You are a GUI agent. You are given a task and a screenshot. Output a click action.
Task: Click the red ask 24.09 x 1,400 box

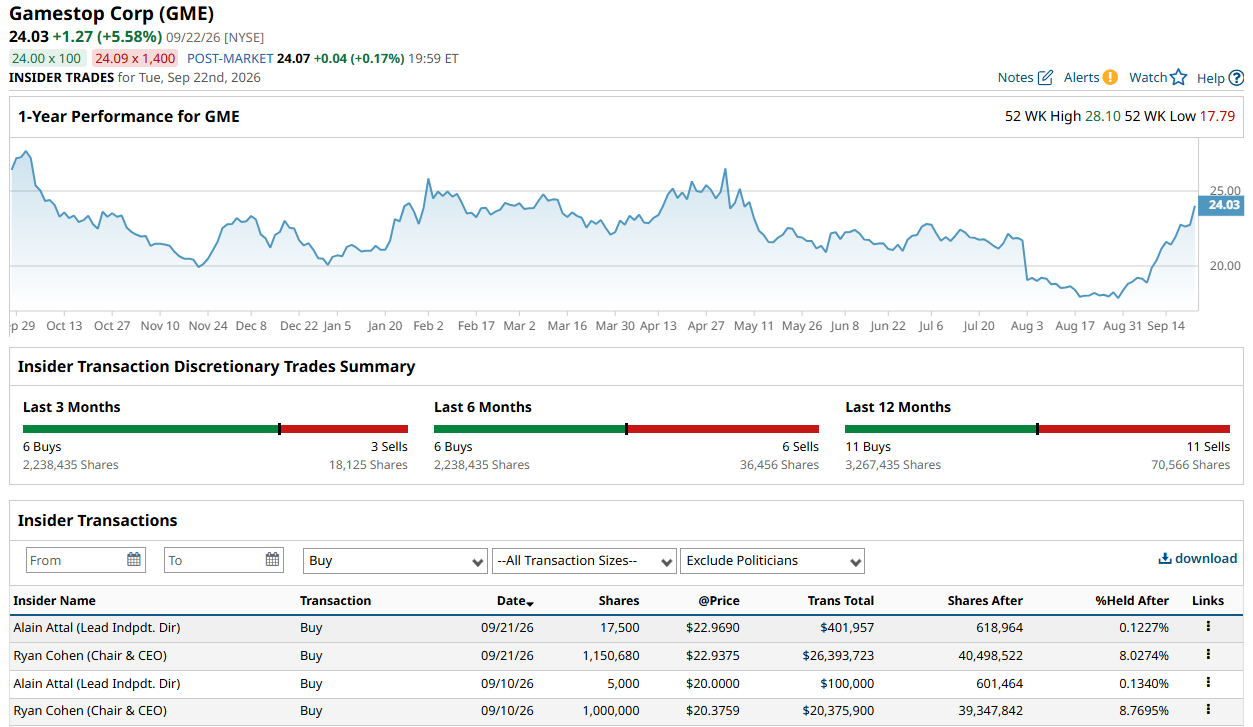(135, 58)
